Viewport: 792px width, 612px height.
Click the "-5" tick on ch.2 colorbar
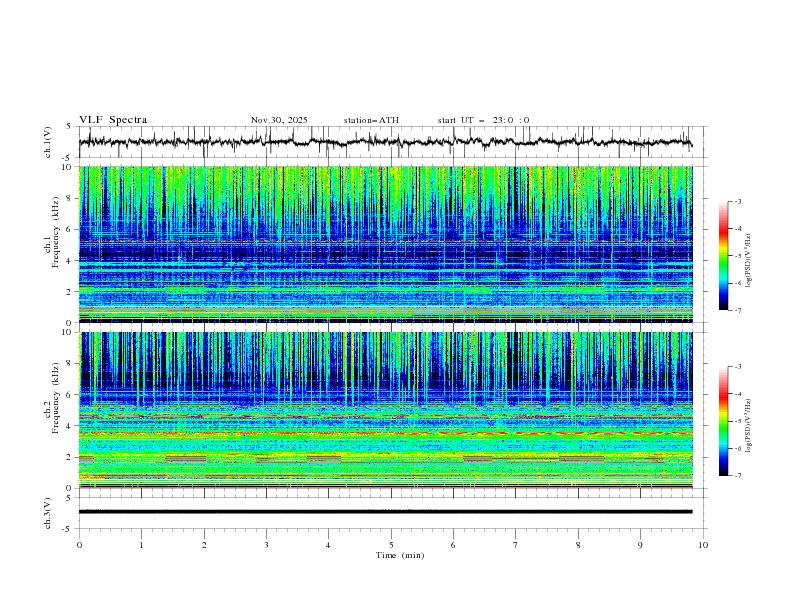(x=737, y=421)
